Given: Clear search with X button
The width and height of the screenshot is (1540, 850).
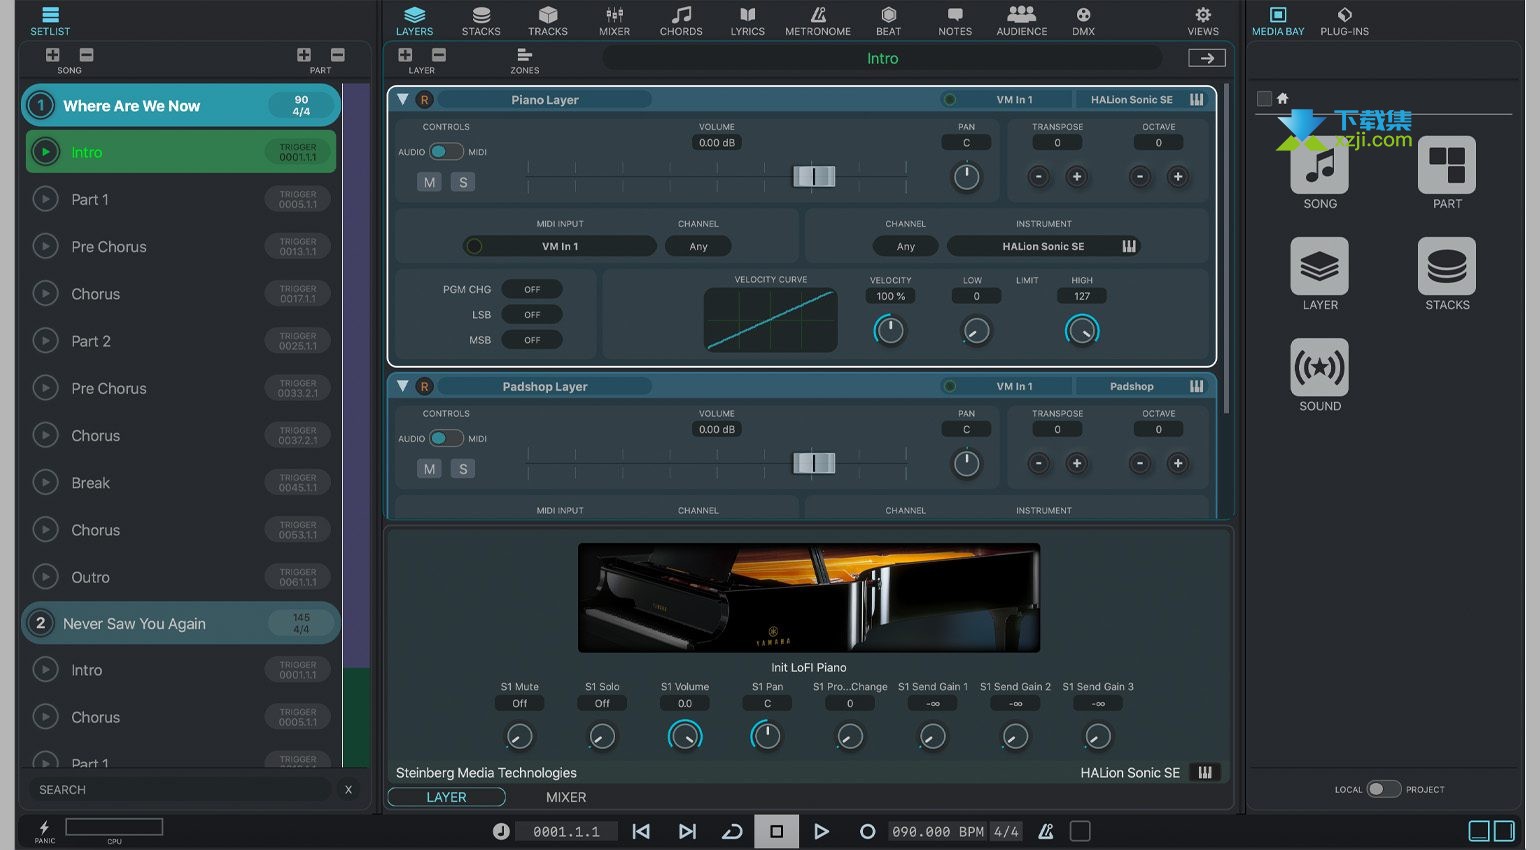Looking at the screenshot, I should pyautogui.click(x=348, y=790).
